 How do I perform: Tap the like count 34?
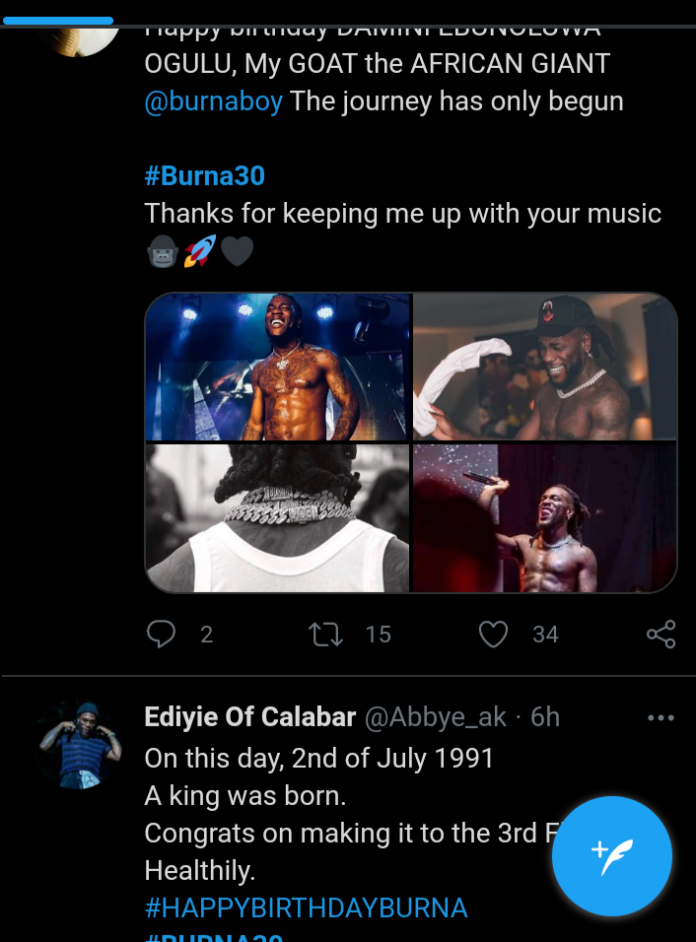click(x=545, y=634)
